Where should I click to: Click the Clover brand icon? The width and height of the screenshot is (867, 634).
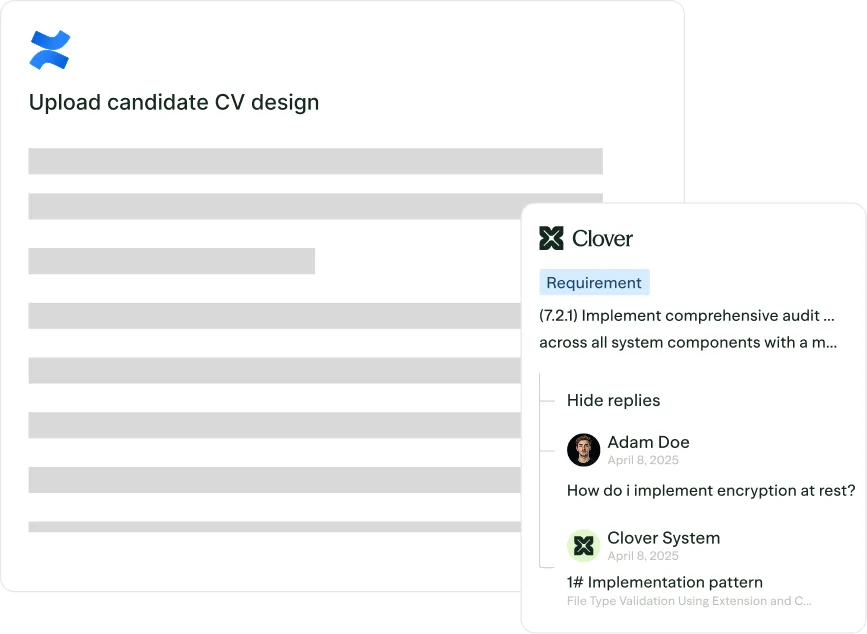point(552,238)
